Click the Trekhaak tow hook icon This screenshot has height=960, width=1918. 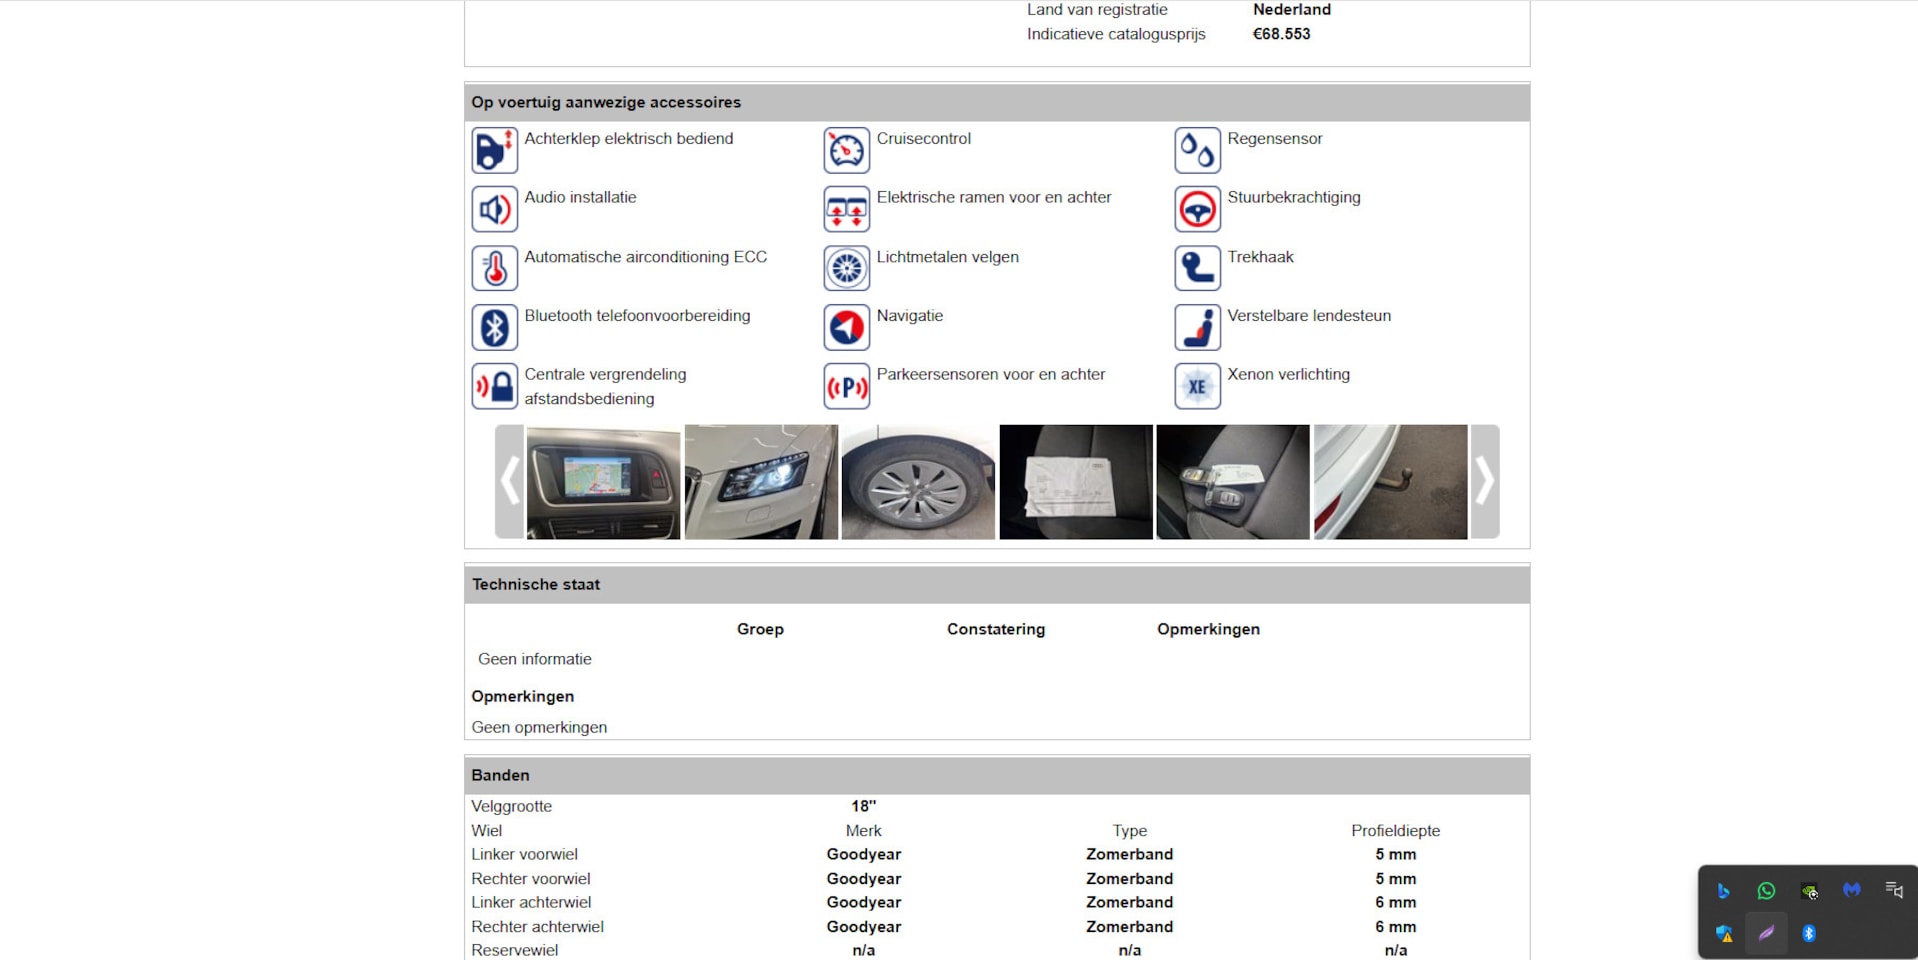[x=1197, y=269]
